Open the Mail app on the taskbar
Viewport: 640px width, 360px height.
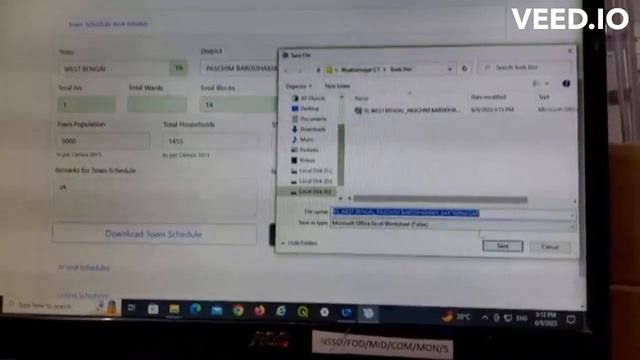(217, 311)
